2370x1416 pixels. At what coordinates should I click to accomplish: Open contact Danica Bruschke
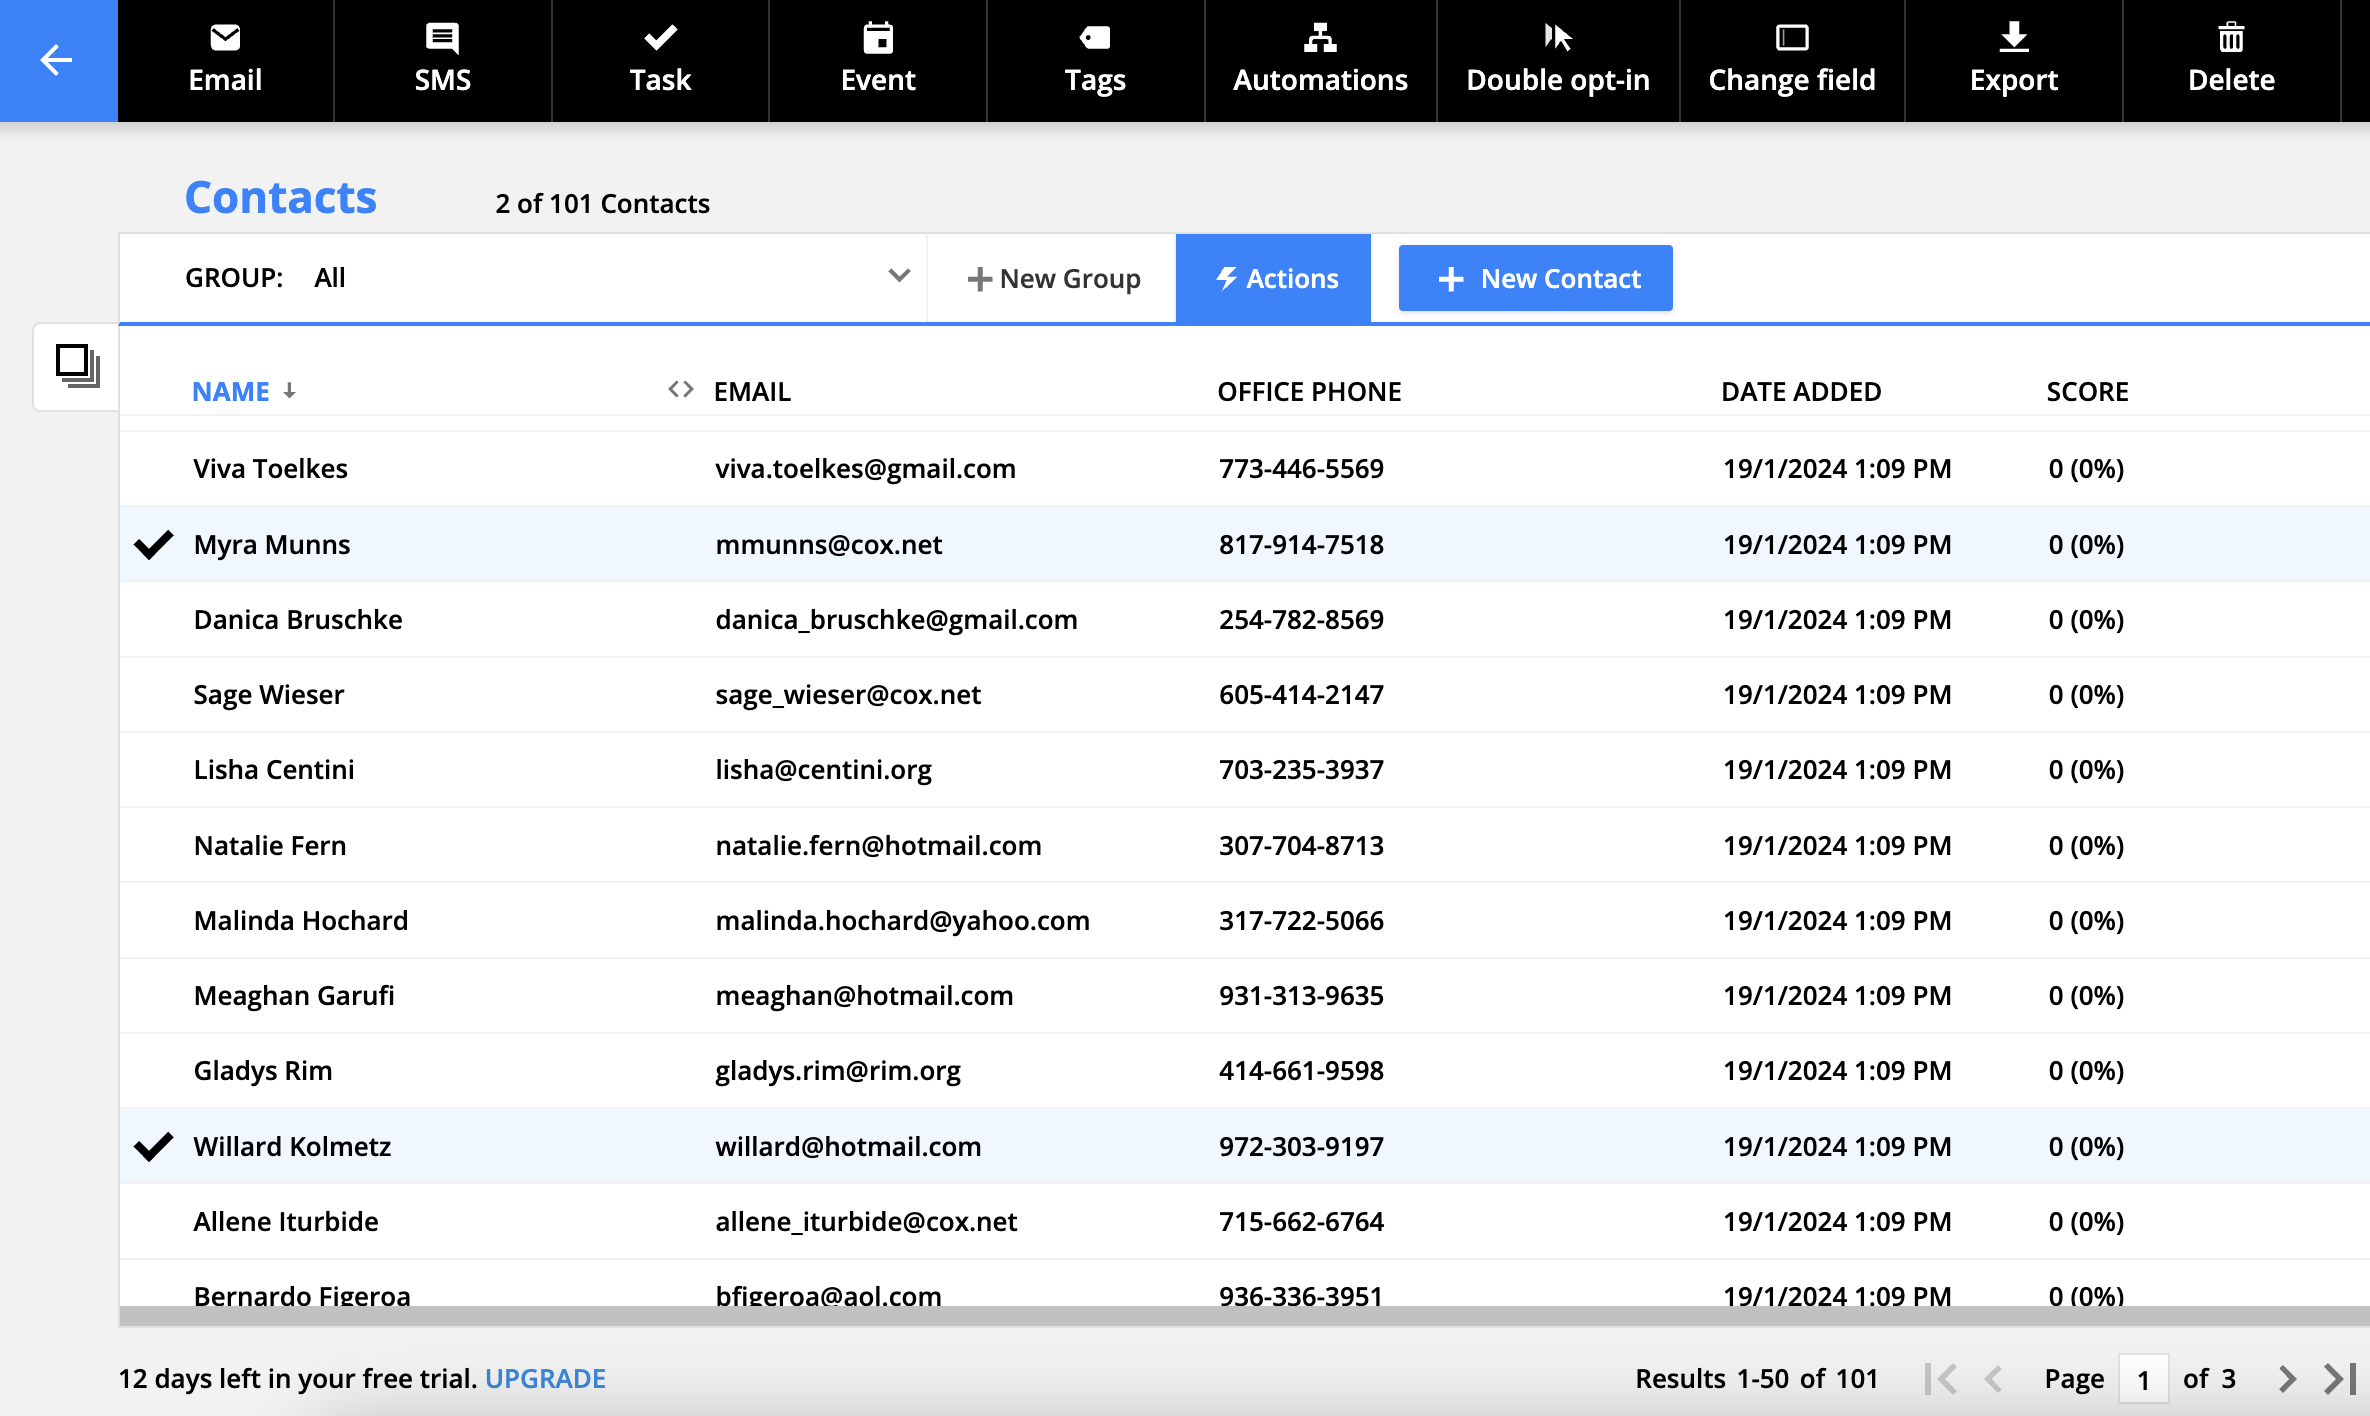[298, 619]
